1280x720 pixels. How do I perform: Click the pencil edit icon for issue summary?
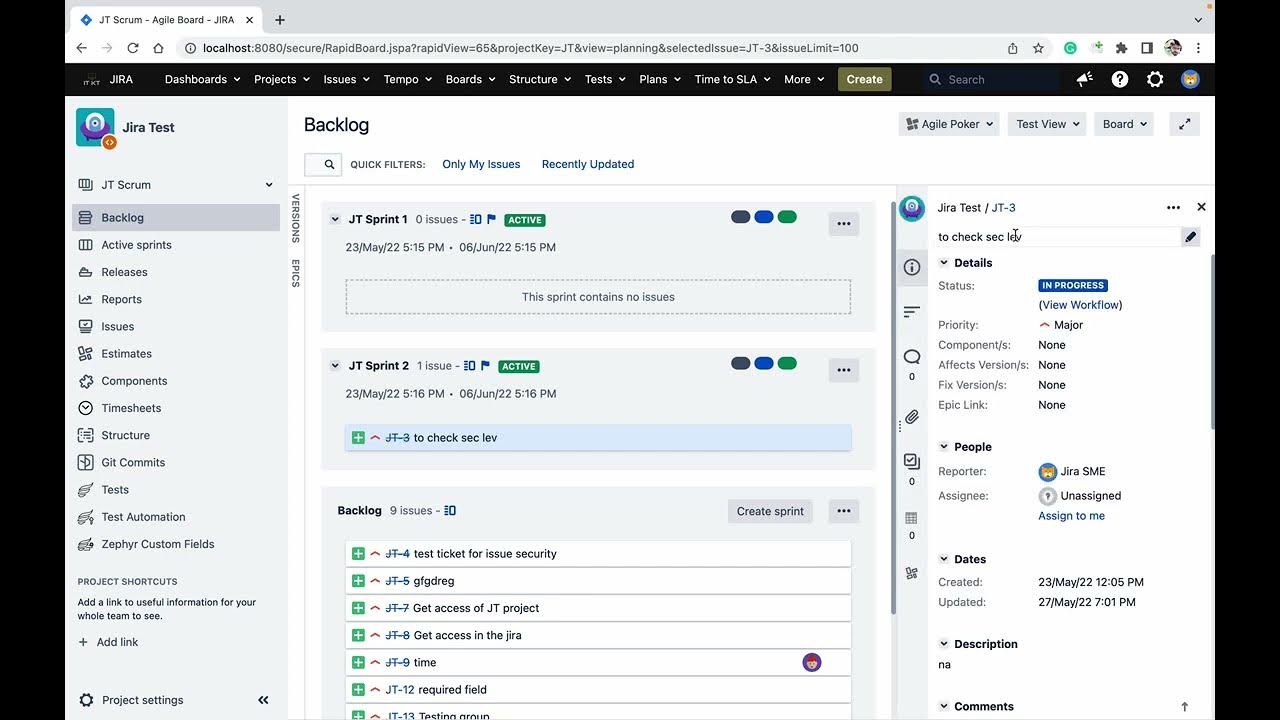pos(1190,237)
